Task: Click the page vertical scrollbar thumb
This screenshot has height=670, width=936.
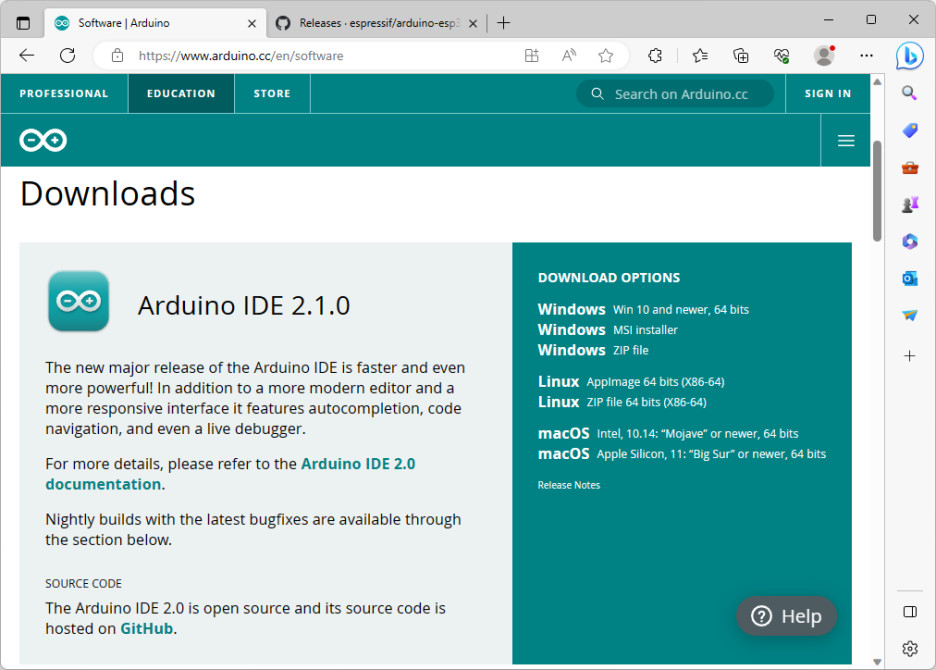Action: click(877, 191)
